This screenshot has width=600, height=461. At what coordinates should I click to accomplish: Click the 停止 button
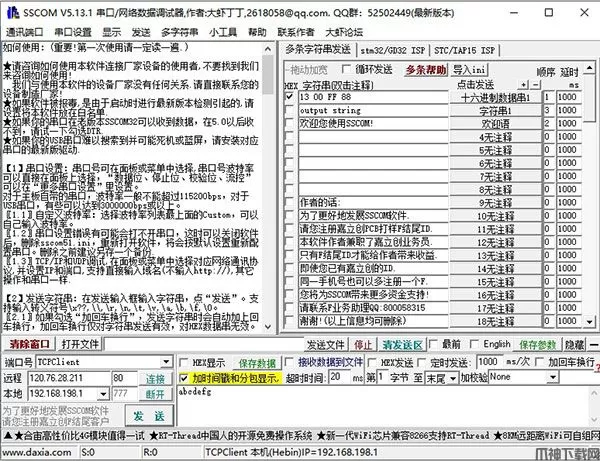(363, 345)
